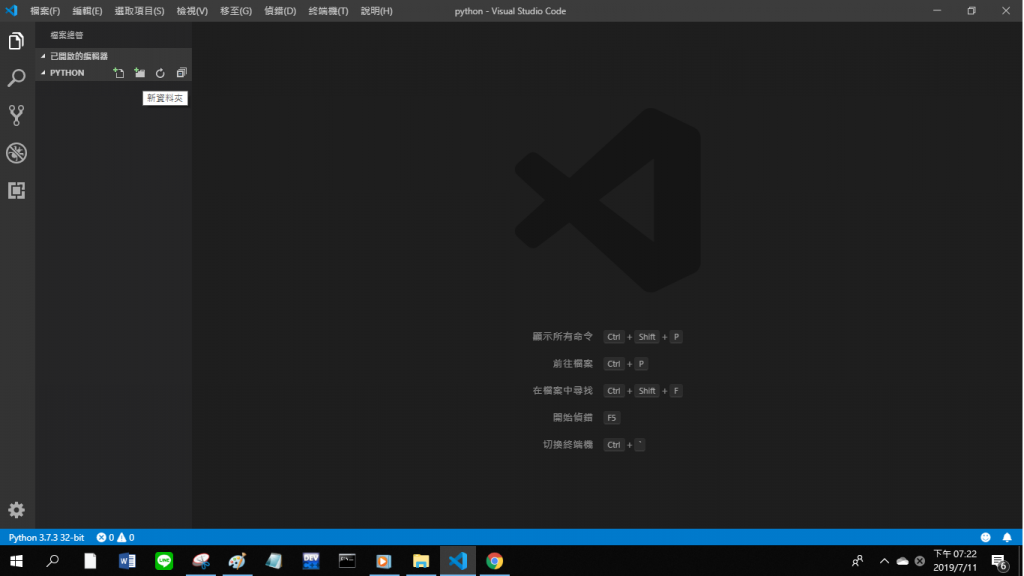The height and width of the screenshot is (576, 1024).
Task: Open the 終端機(T) menu
Action: (x=328, y=11)
